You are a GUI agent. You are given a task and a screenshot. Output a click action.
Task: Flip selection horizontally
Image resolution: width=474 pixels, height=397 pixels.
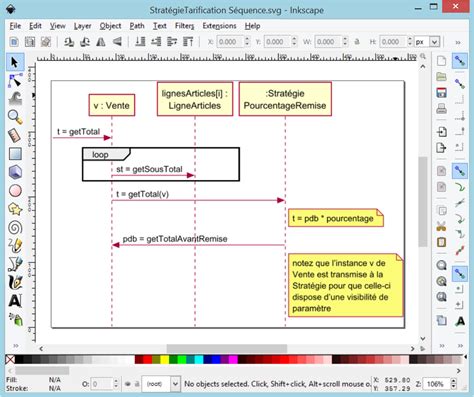[101, 42]
